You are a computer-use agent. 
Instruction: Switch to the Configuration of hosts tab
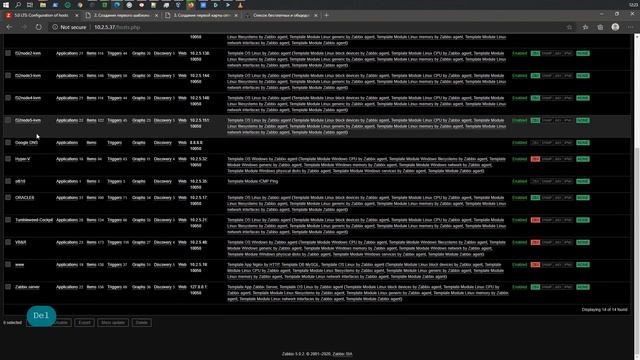(x=41, y=15)
